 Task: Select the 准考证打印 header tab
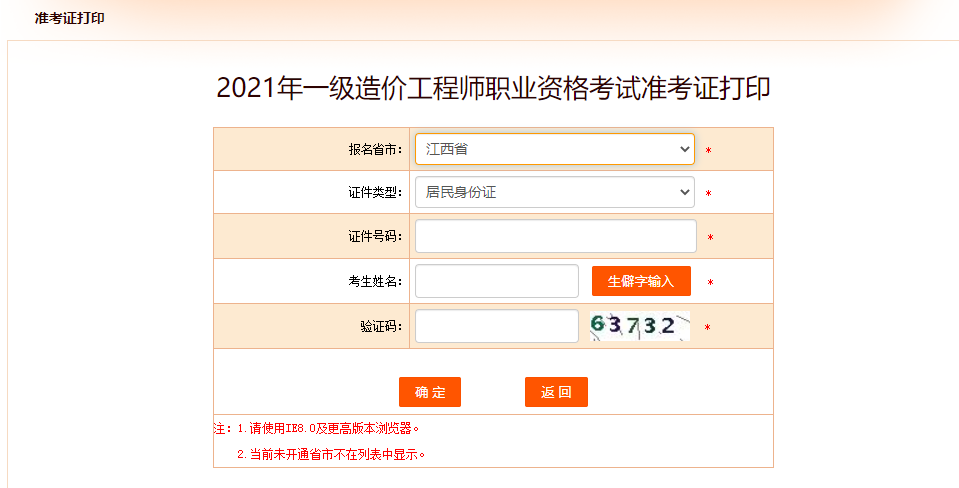[x=69, y=19]
